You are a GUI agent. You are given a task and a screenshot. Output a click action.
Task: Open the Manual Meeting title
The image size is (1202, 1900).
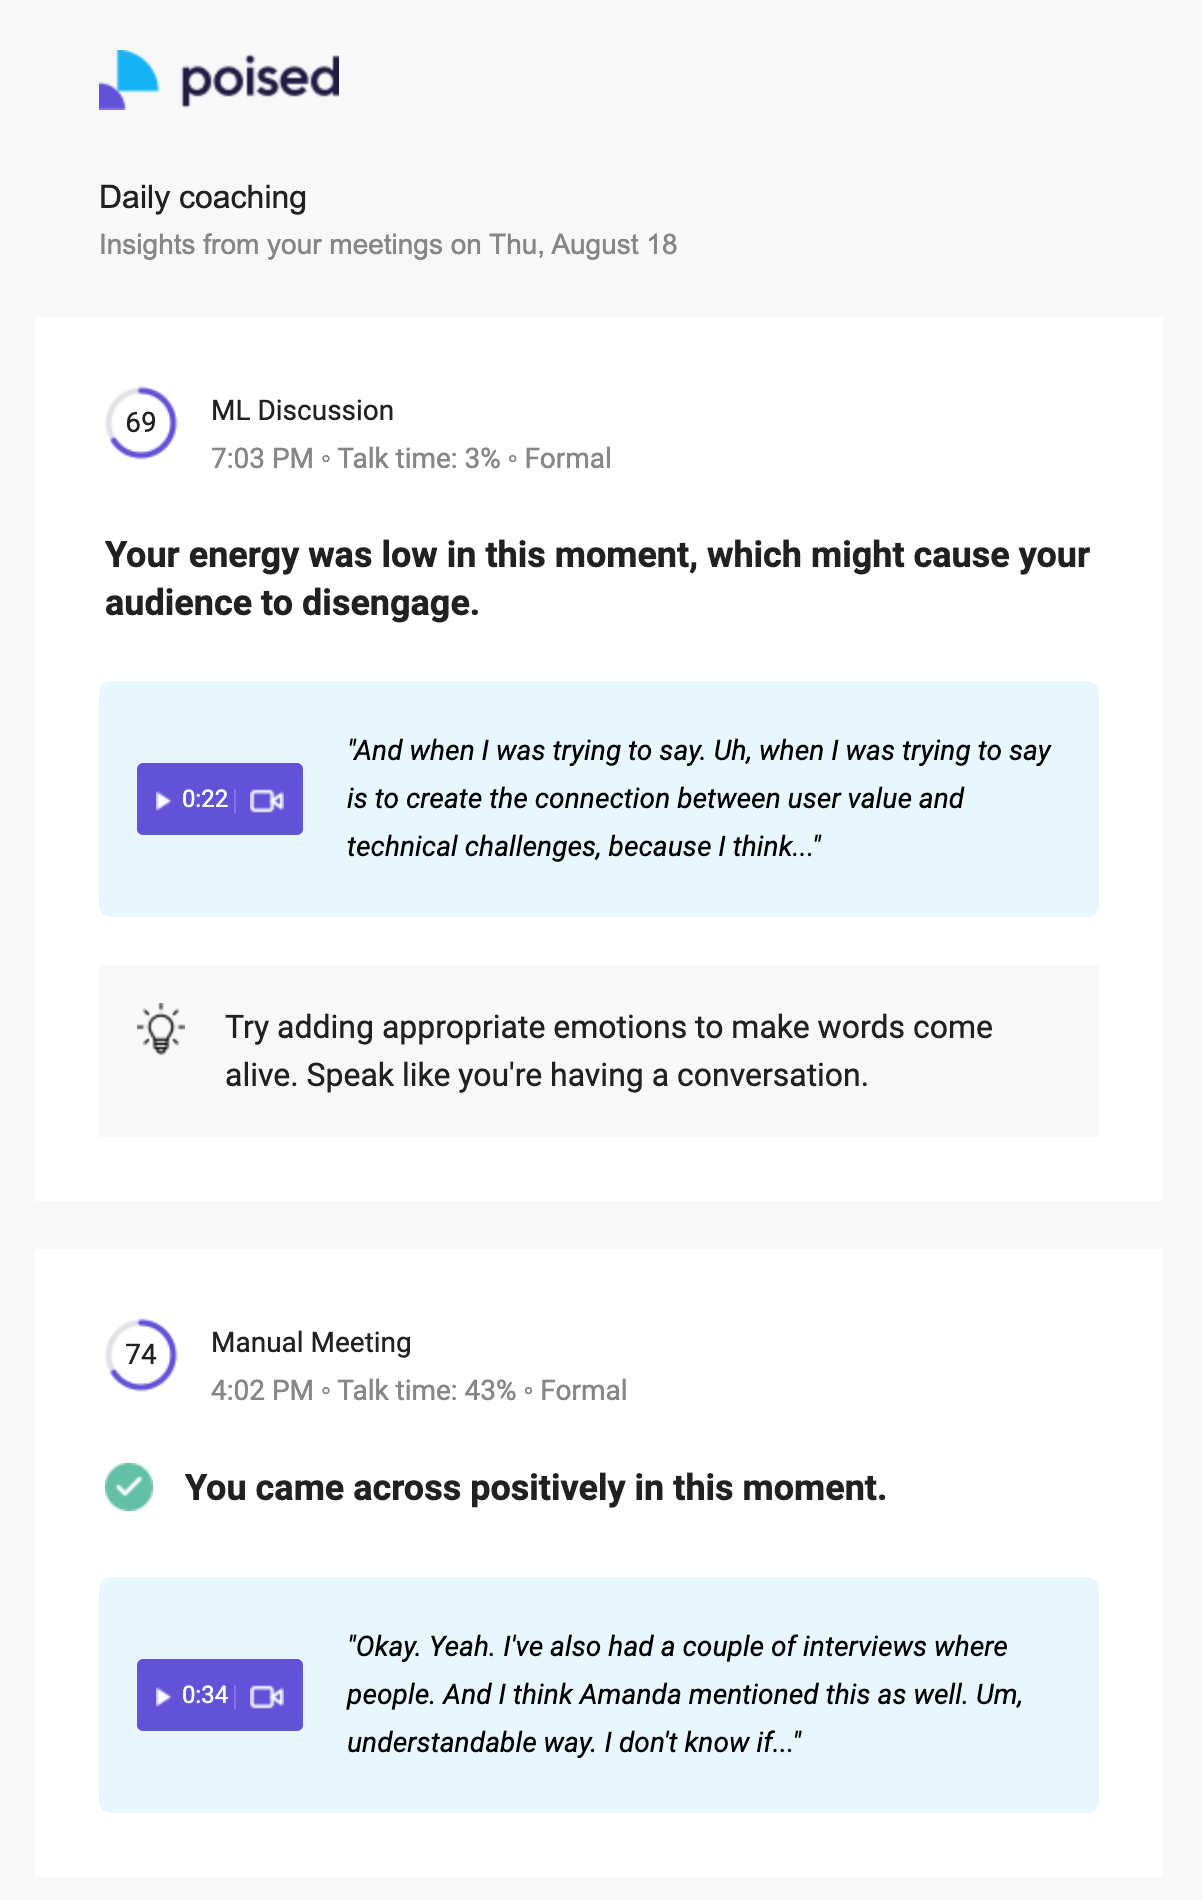[x=311, y=1342]
